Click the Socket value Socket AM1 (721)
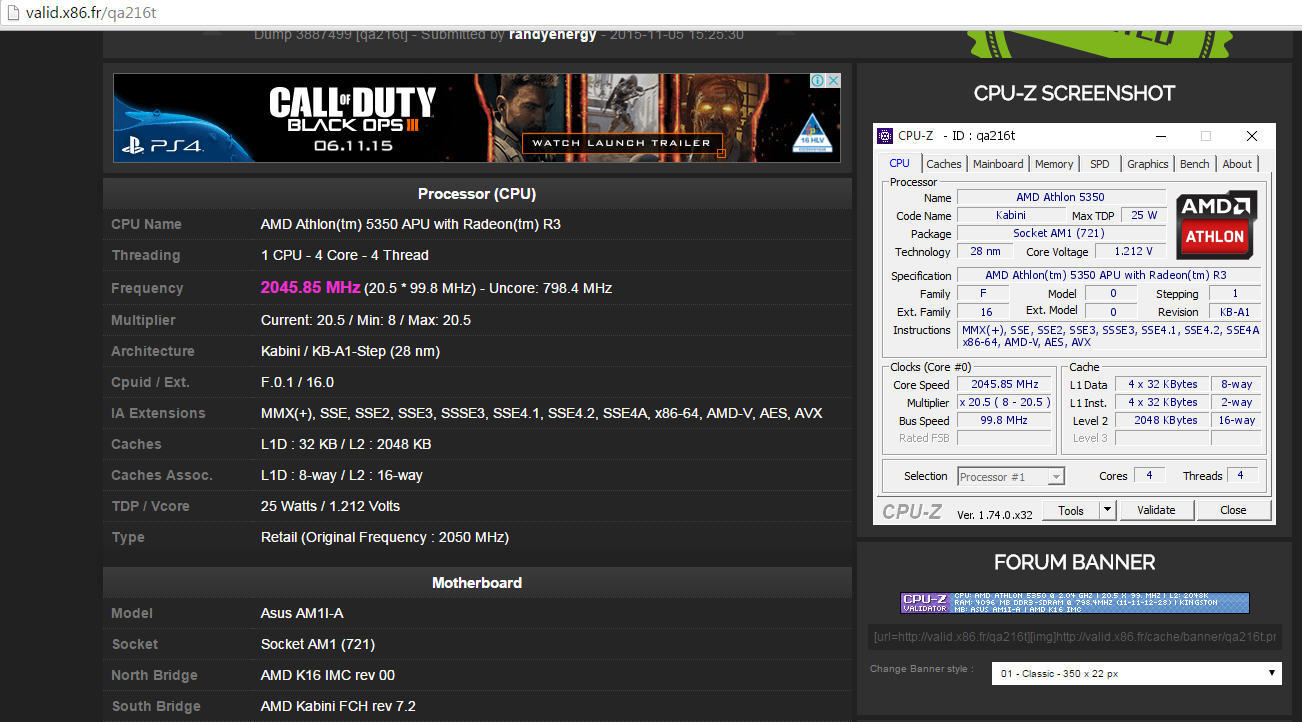Image resolution: width=1302 pixels, height=722 pixels. point(318,644)
